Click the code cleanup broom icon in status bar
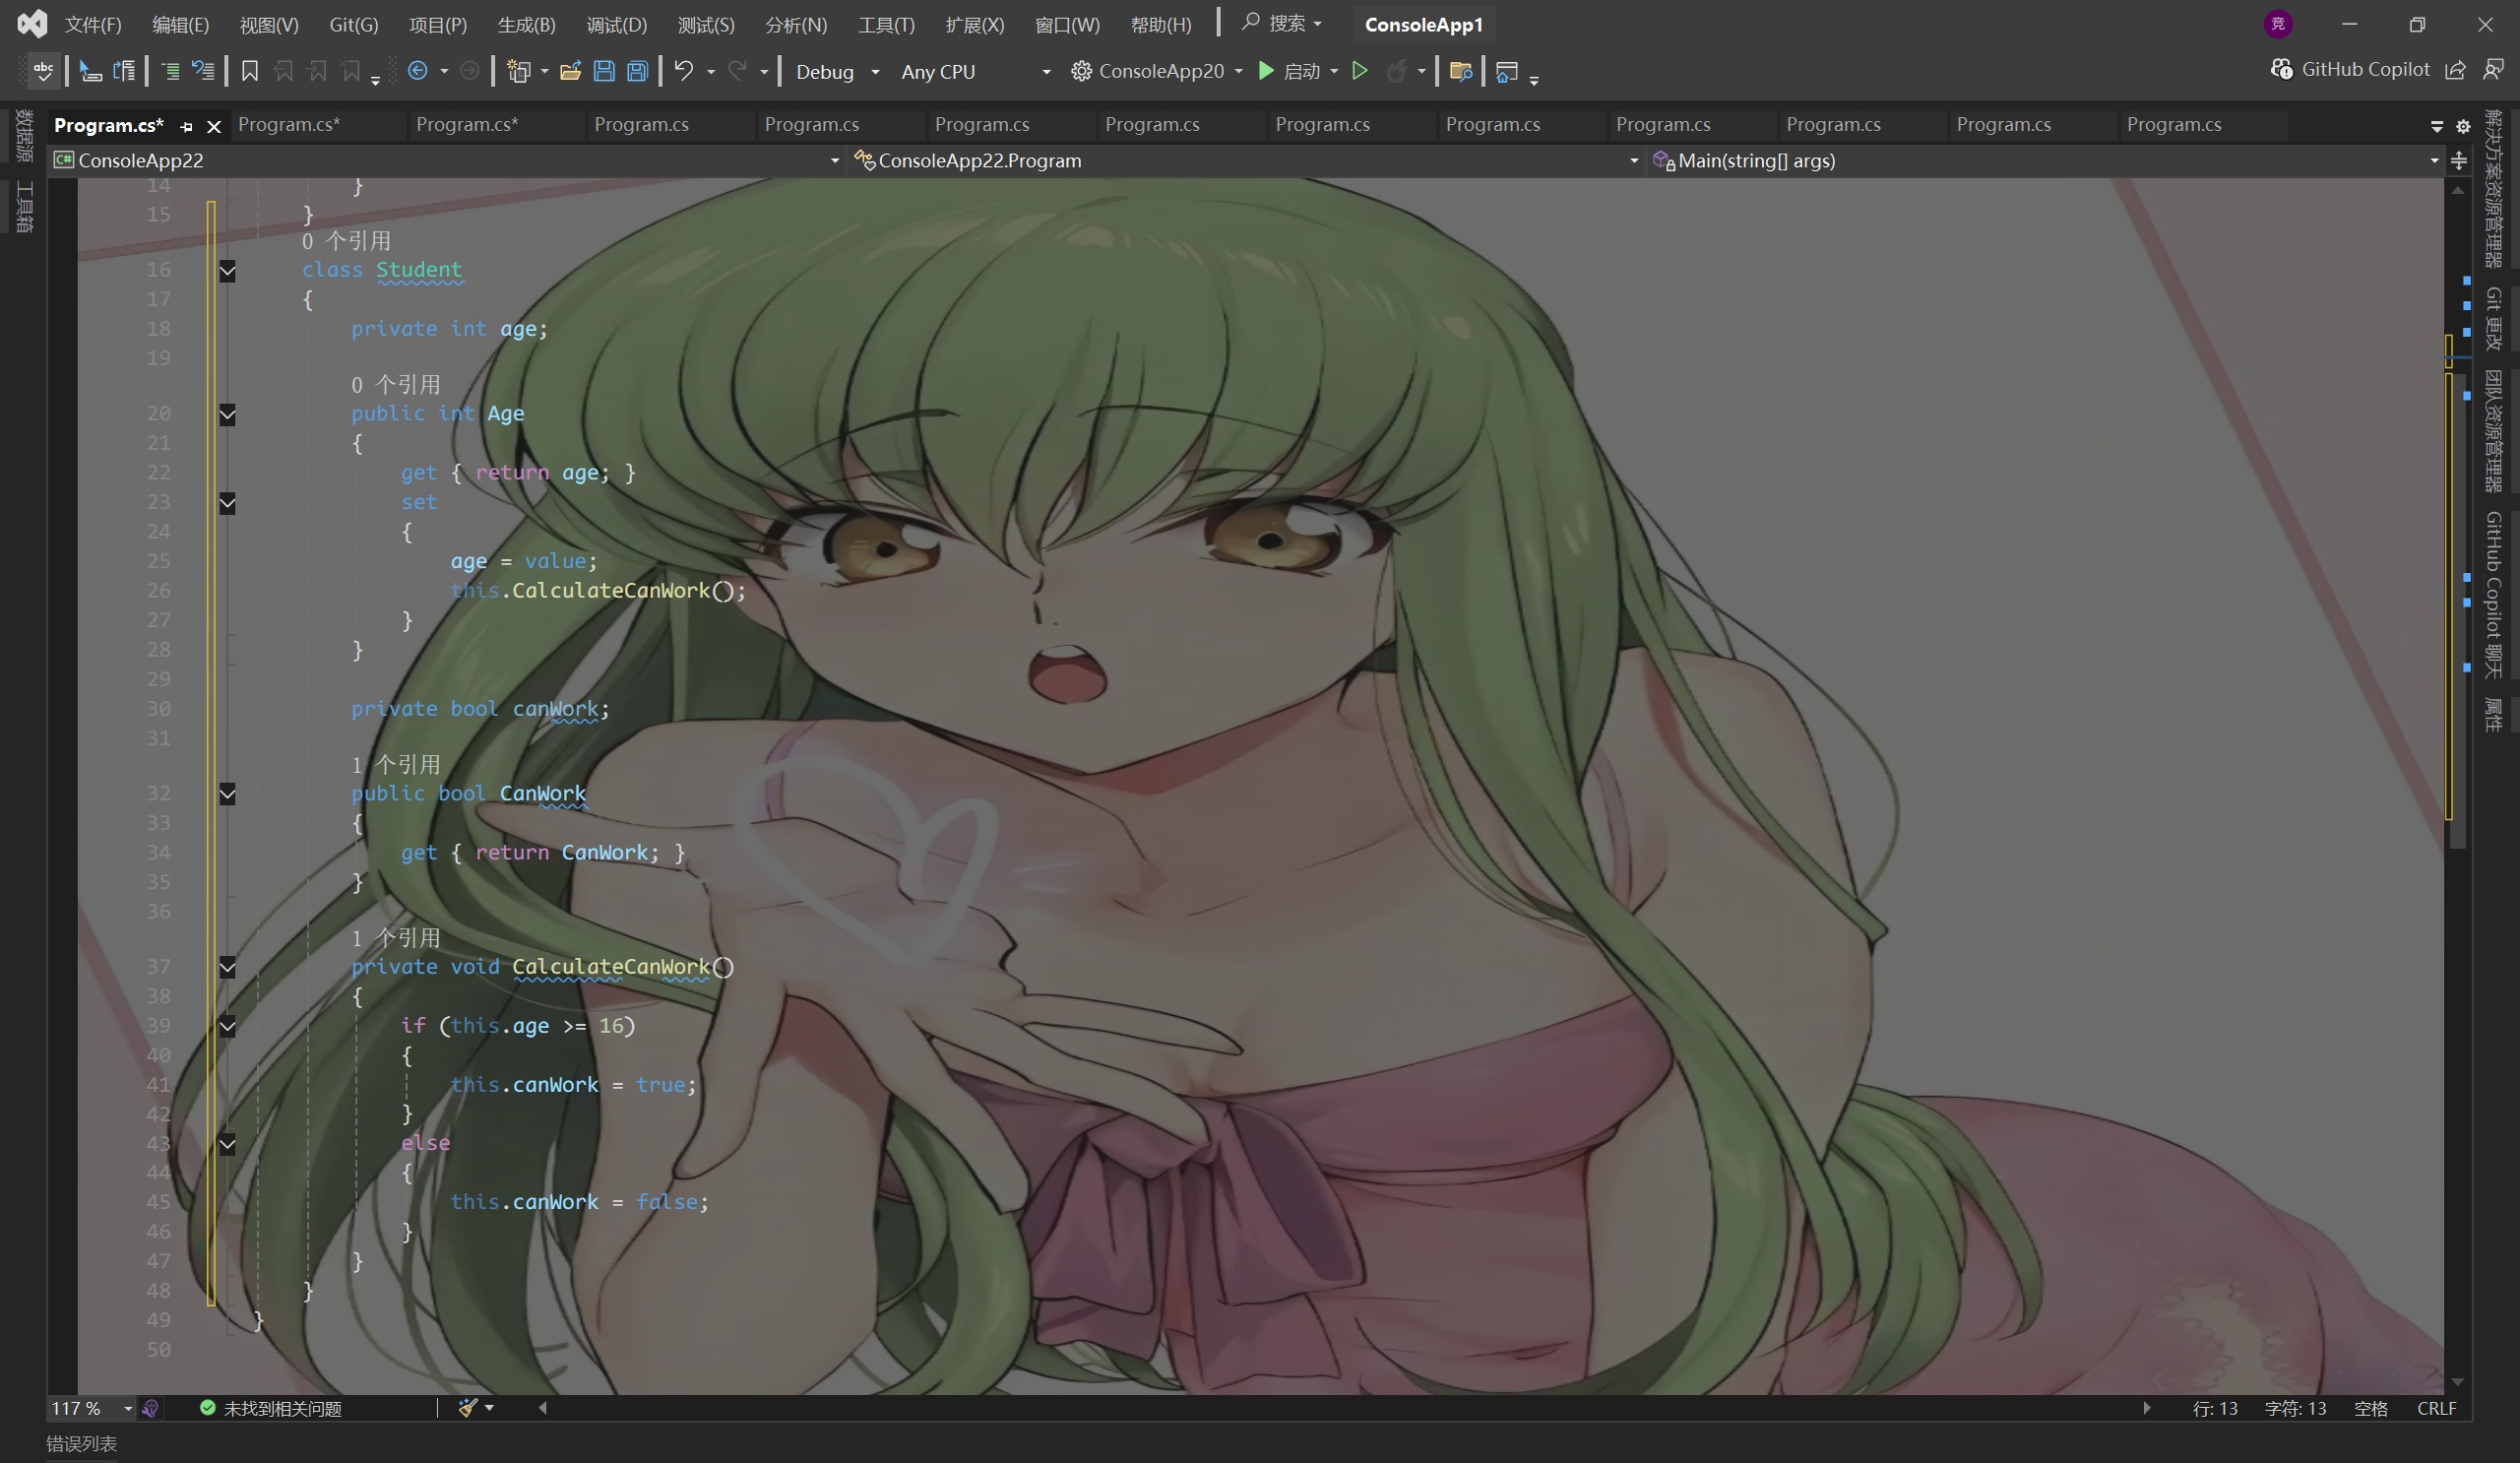 pos(467,1408)
